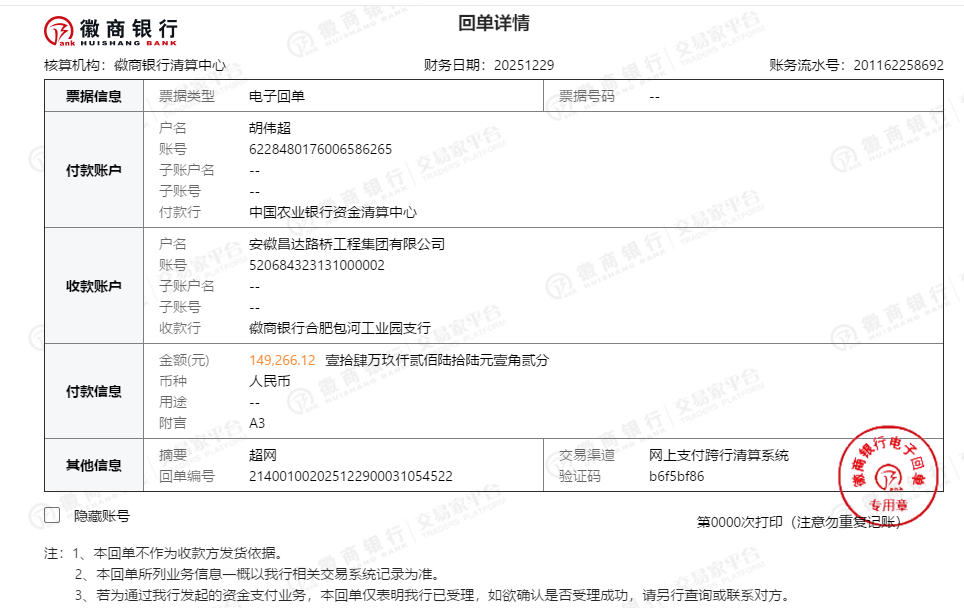
Task: Click the Huishang Bank logo
Action: click(x=110, y=32)
